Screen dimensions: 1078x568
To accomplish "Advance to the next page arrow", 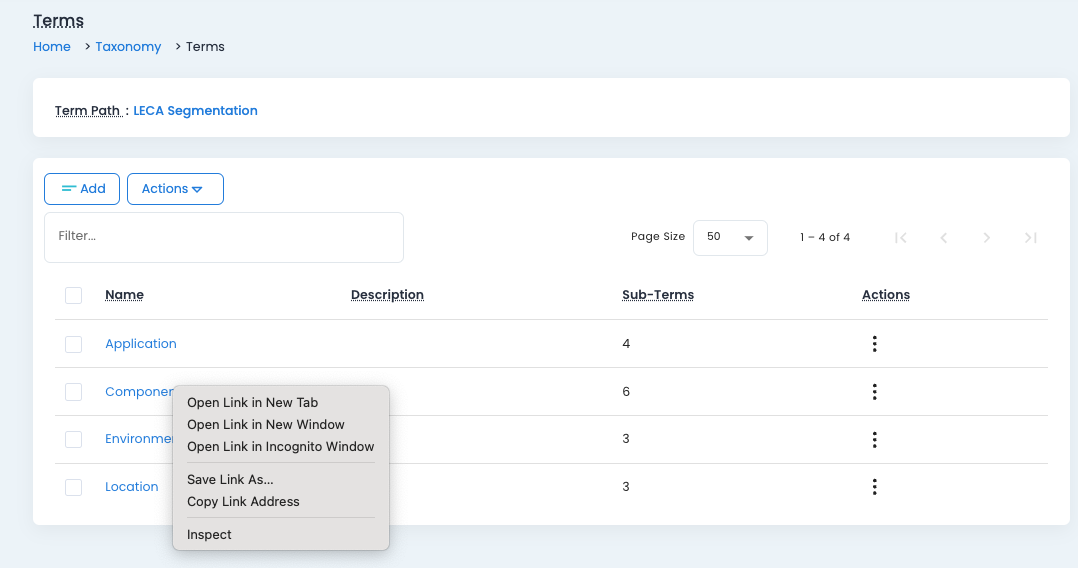I will [987, 238].
